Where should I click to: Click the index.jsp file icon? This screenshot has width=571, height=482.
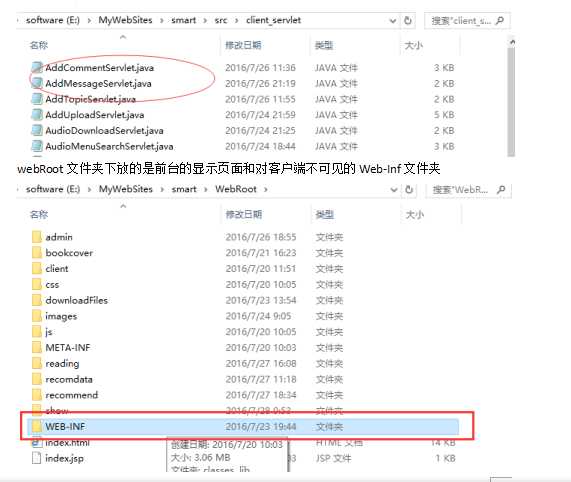pyautogui.click(x=36, y=458)
